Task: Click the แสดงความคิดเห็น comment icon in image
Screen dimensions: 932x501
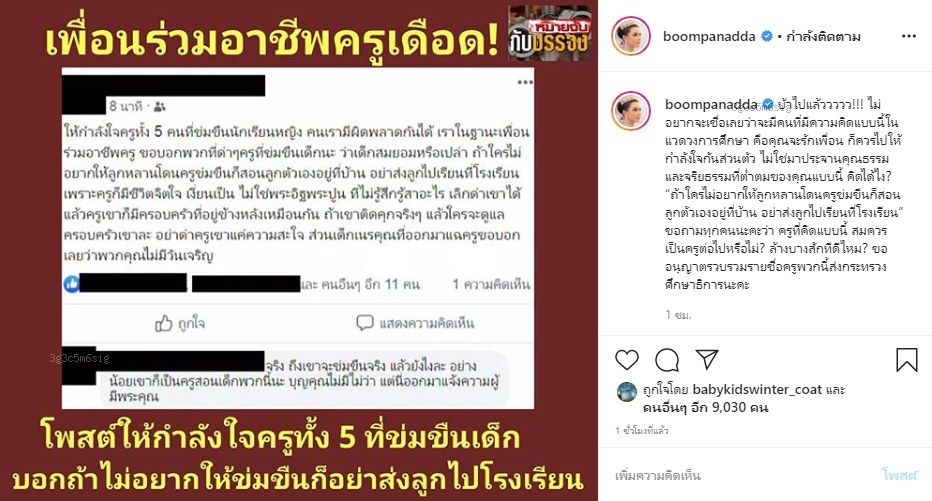Action: tap(364, 323)
